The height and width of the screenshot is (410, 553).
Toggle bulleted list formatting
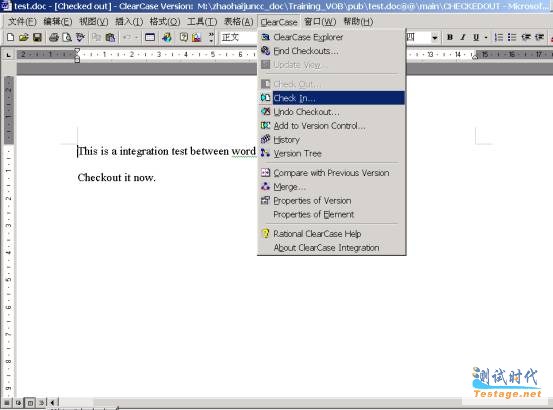coord(512,37)
